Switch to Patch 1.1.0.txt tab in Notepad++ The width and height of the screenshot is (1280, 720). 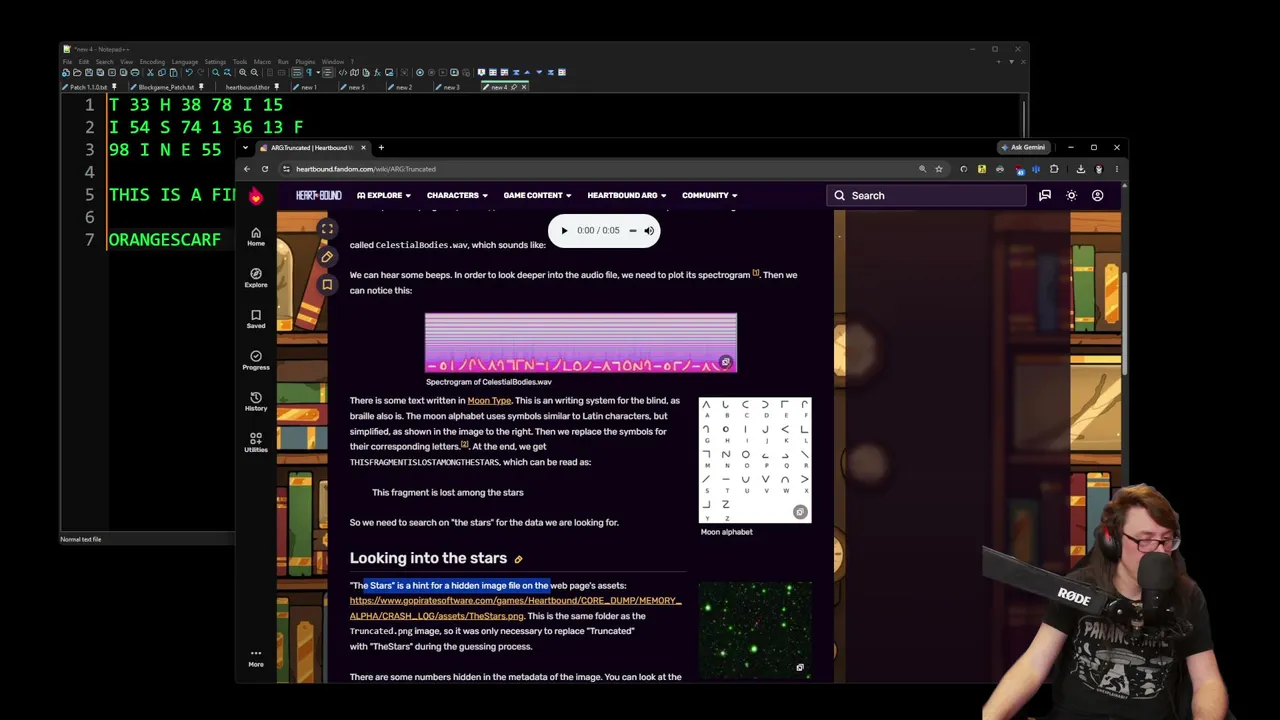coord(90,87)
